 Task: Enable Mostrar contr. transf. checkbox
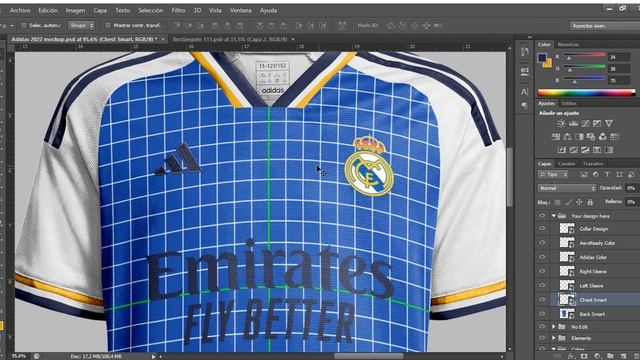(108, 25)
